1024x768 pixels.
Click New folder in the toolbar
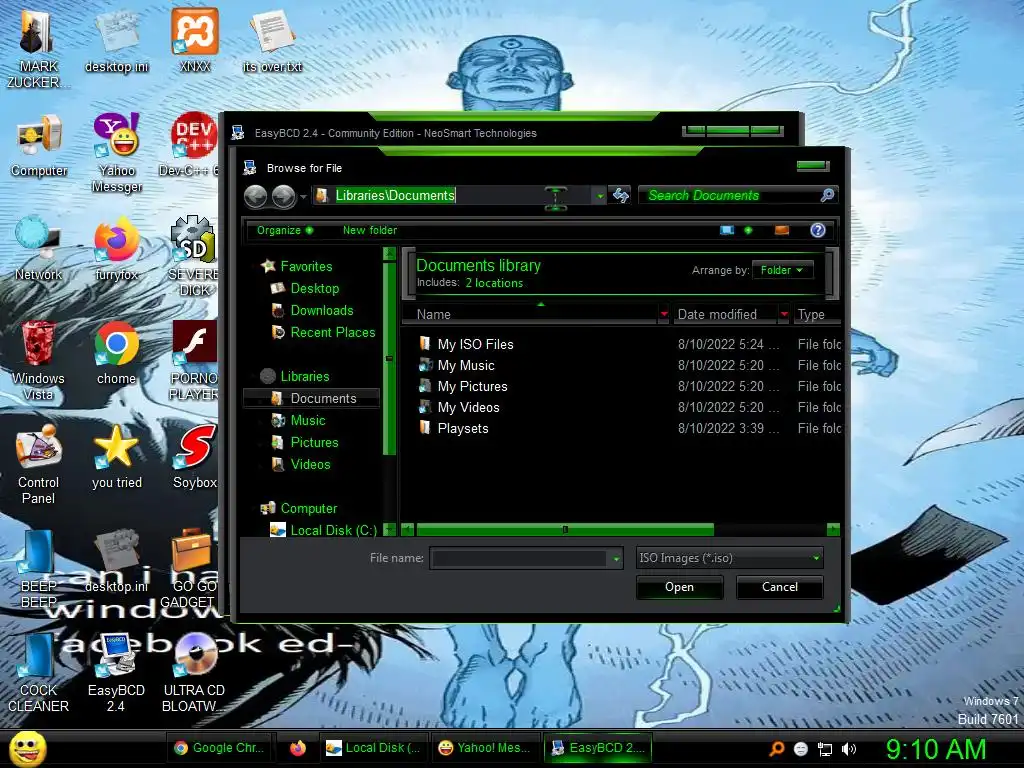[370, 230]
